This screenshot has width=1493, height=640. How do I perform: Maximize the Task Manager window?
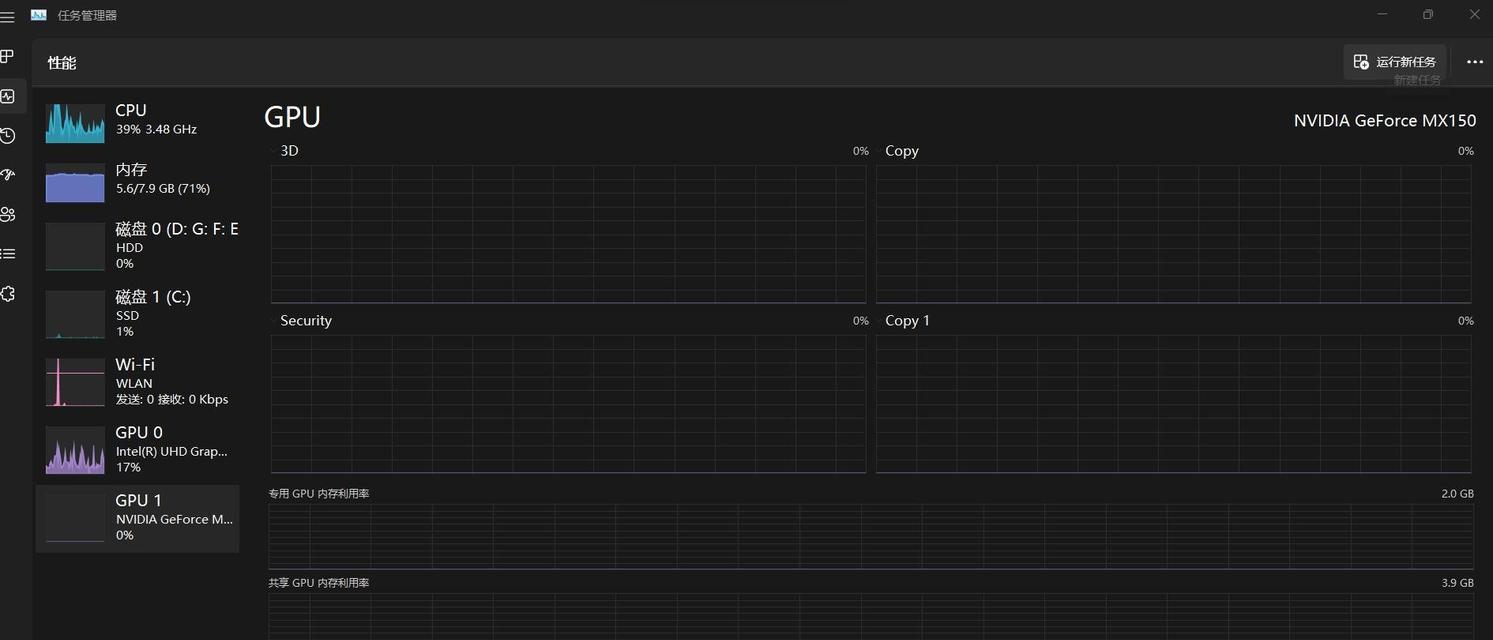point(1428,14)
